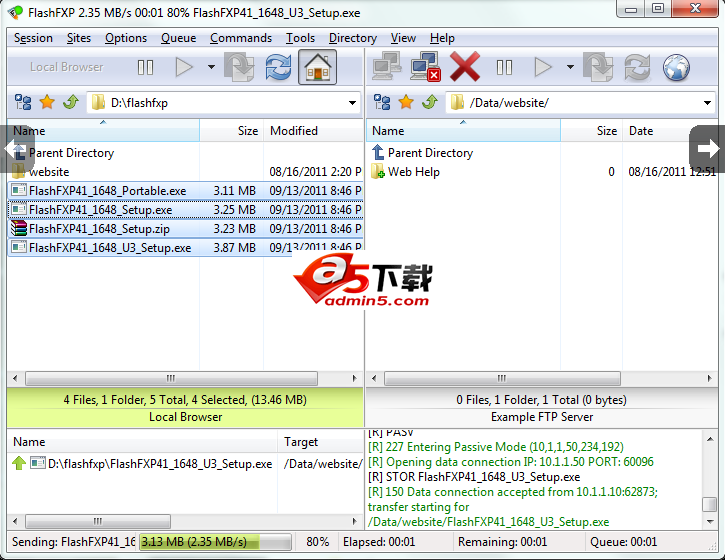
Task: Sort local files by Name column
Action: click(104, 131)
